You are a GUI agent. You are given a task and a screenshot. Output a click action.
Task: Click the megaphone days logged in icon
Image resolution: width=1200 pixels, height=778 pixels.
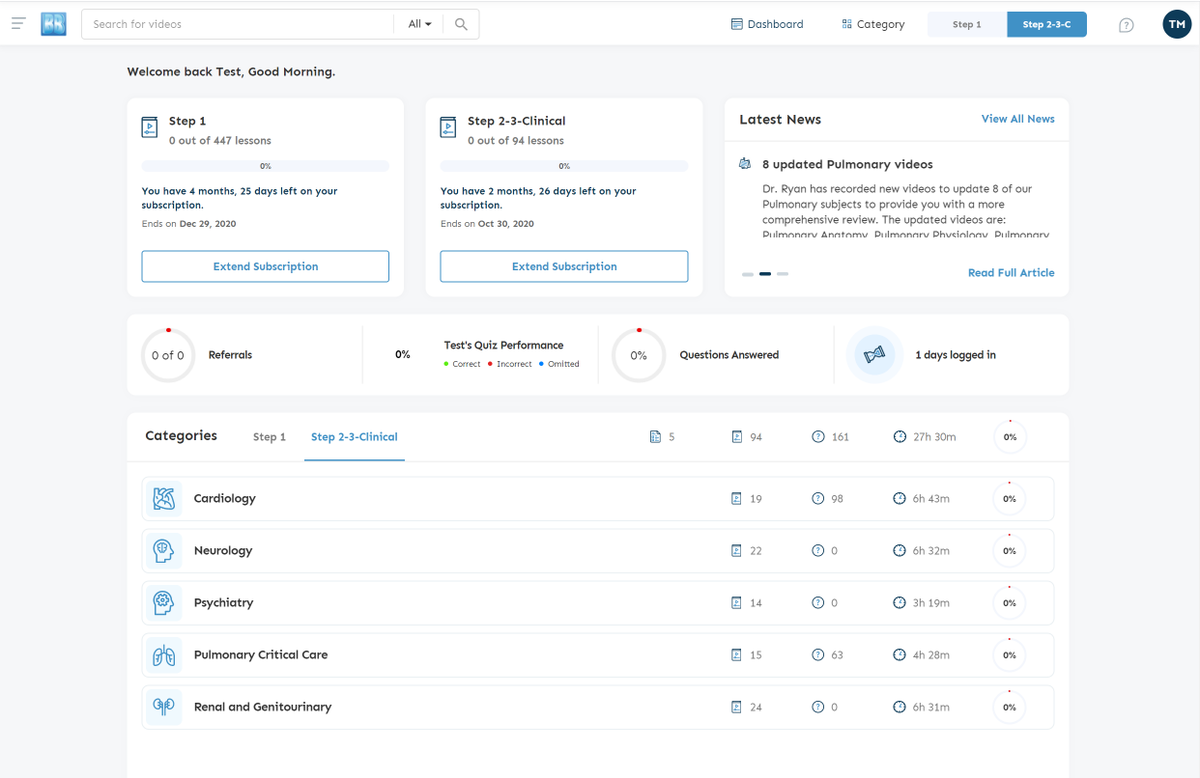point(874,355)
